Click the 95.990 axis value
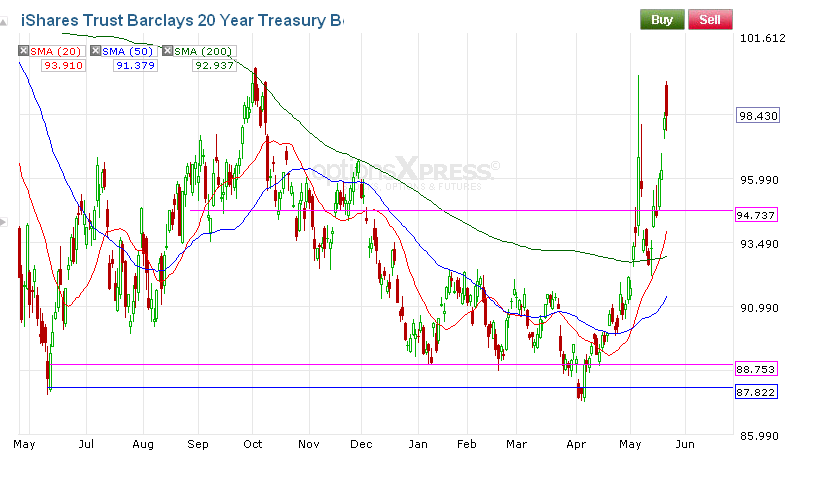Image resolution: width=822 pixels, height=482 pixels. point(759,180)
